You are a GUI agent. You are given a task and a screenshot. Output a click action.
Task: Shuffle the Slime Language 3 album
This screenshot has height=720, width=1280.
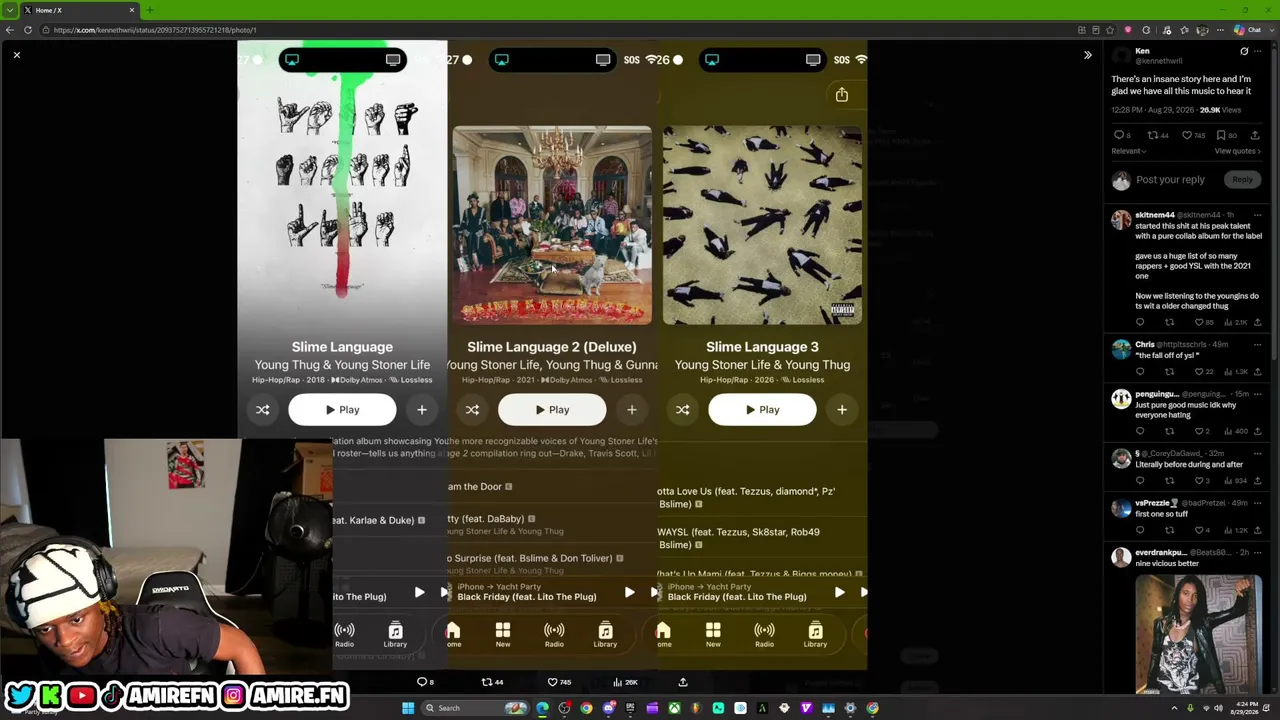point(682,410)
